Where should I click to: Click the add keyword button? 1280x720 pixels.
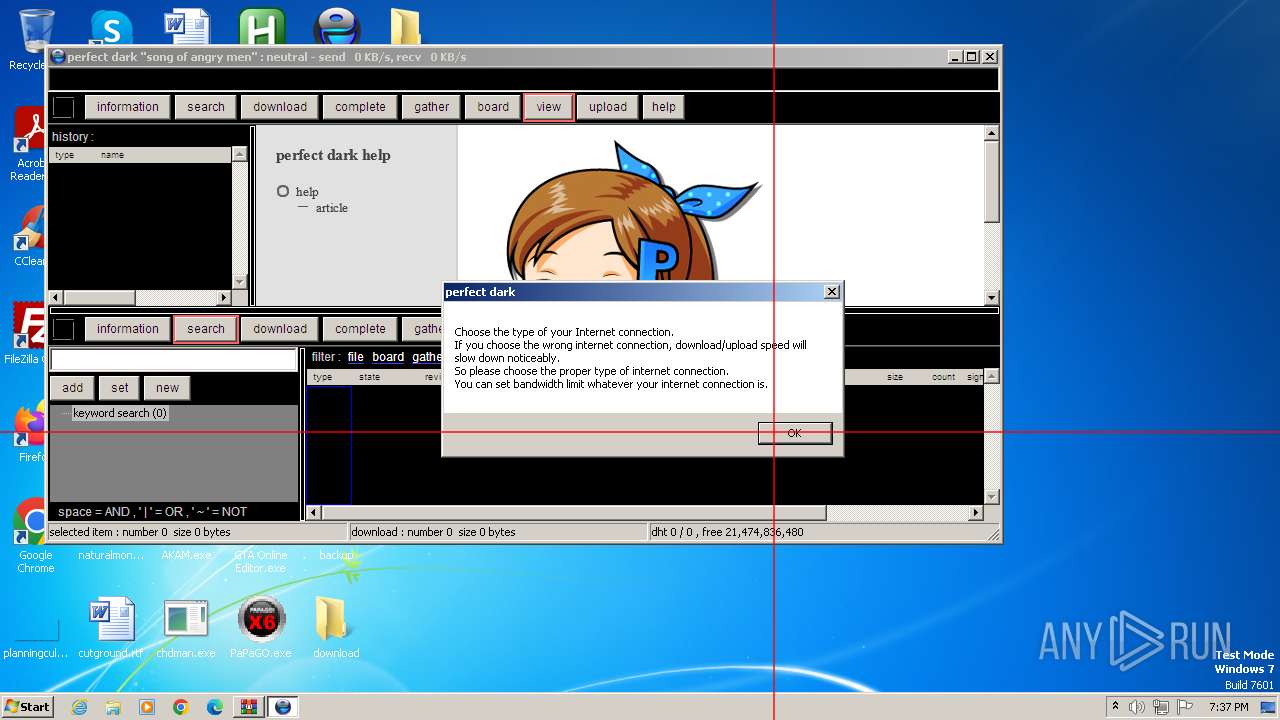pos(73,388)
